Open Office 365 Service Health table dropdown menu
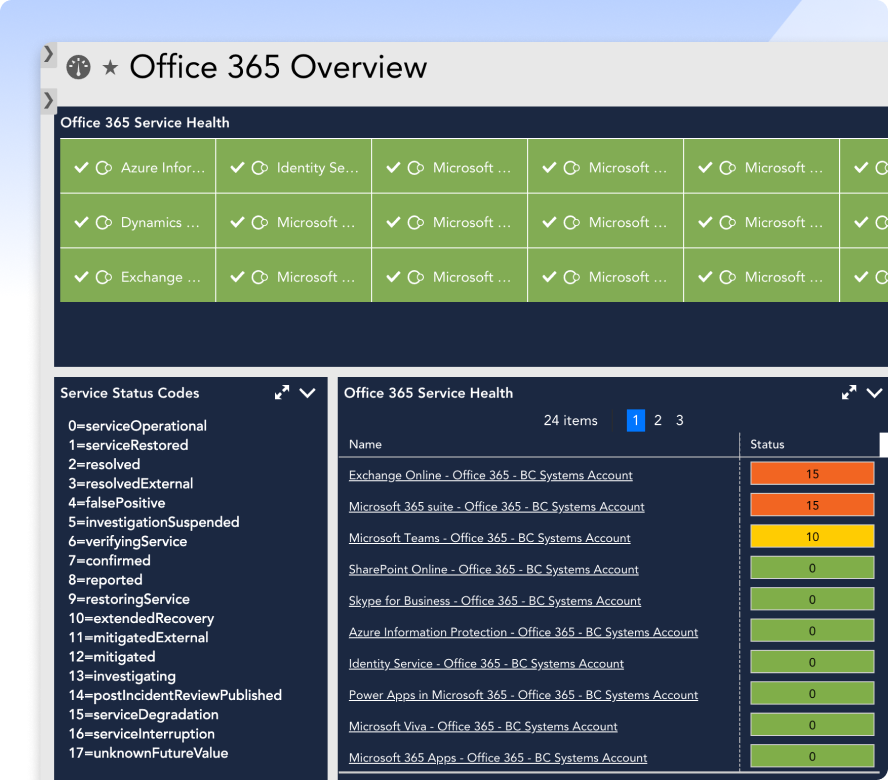Image resolution: width=888 pixels, height=780 pixels. point(874,393)
